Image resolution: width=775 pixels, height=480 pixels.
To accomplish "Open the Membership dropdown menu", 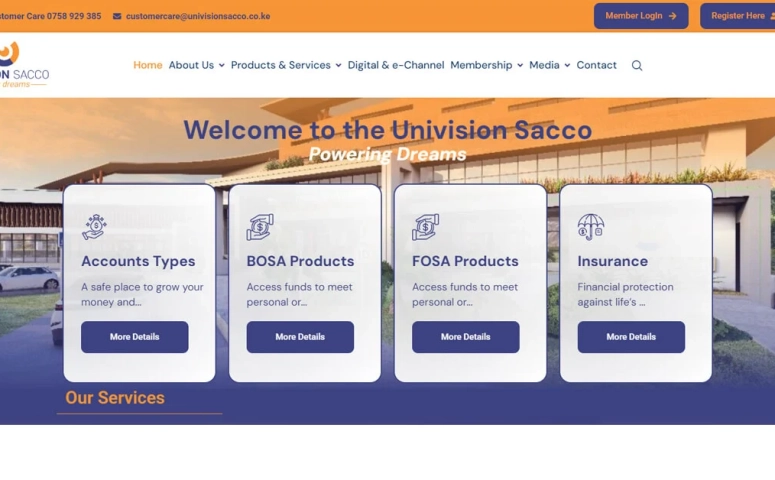I will pos(487,65).
